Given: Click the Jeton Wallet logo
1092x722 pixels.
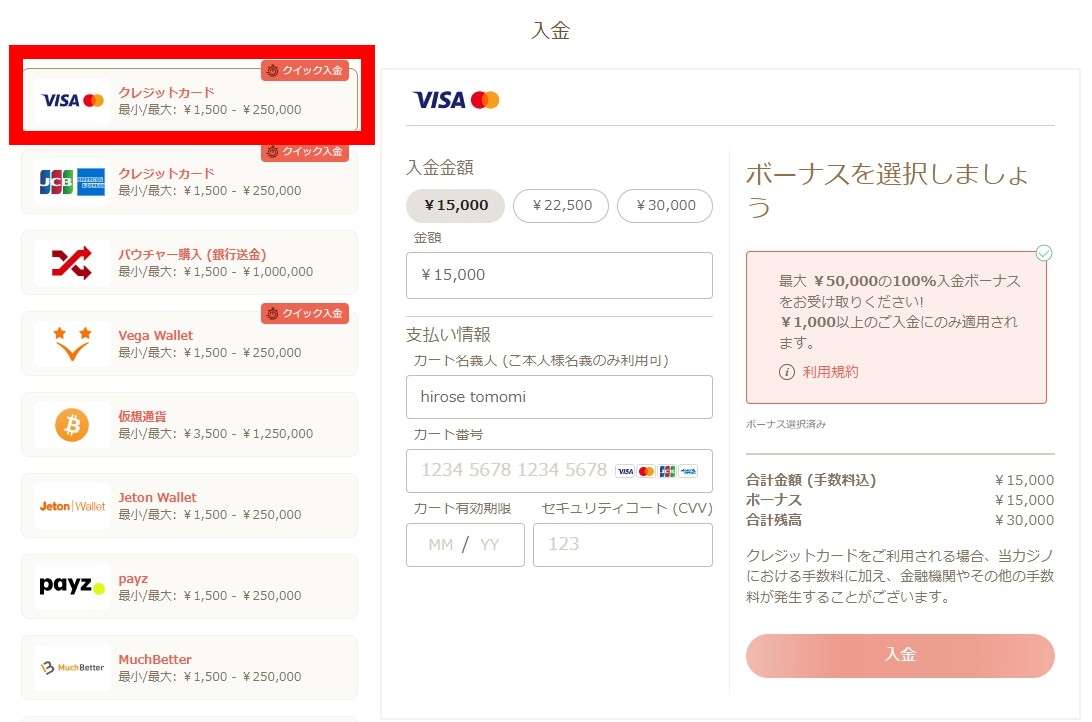Looking at the screenshot, I should pyautogui.click(x=72, y=506).
